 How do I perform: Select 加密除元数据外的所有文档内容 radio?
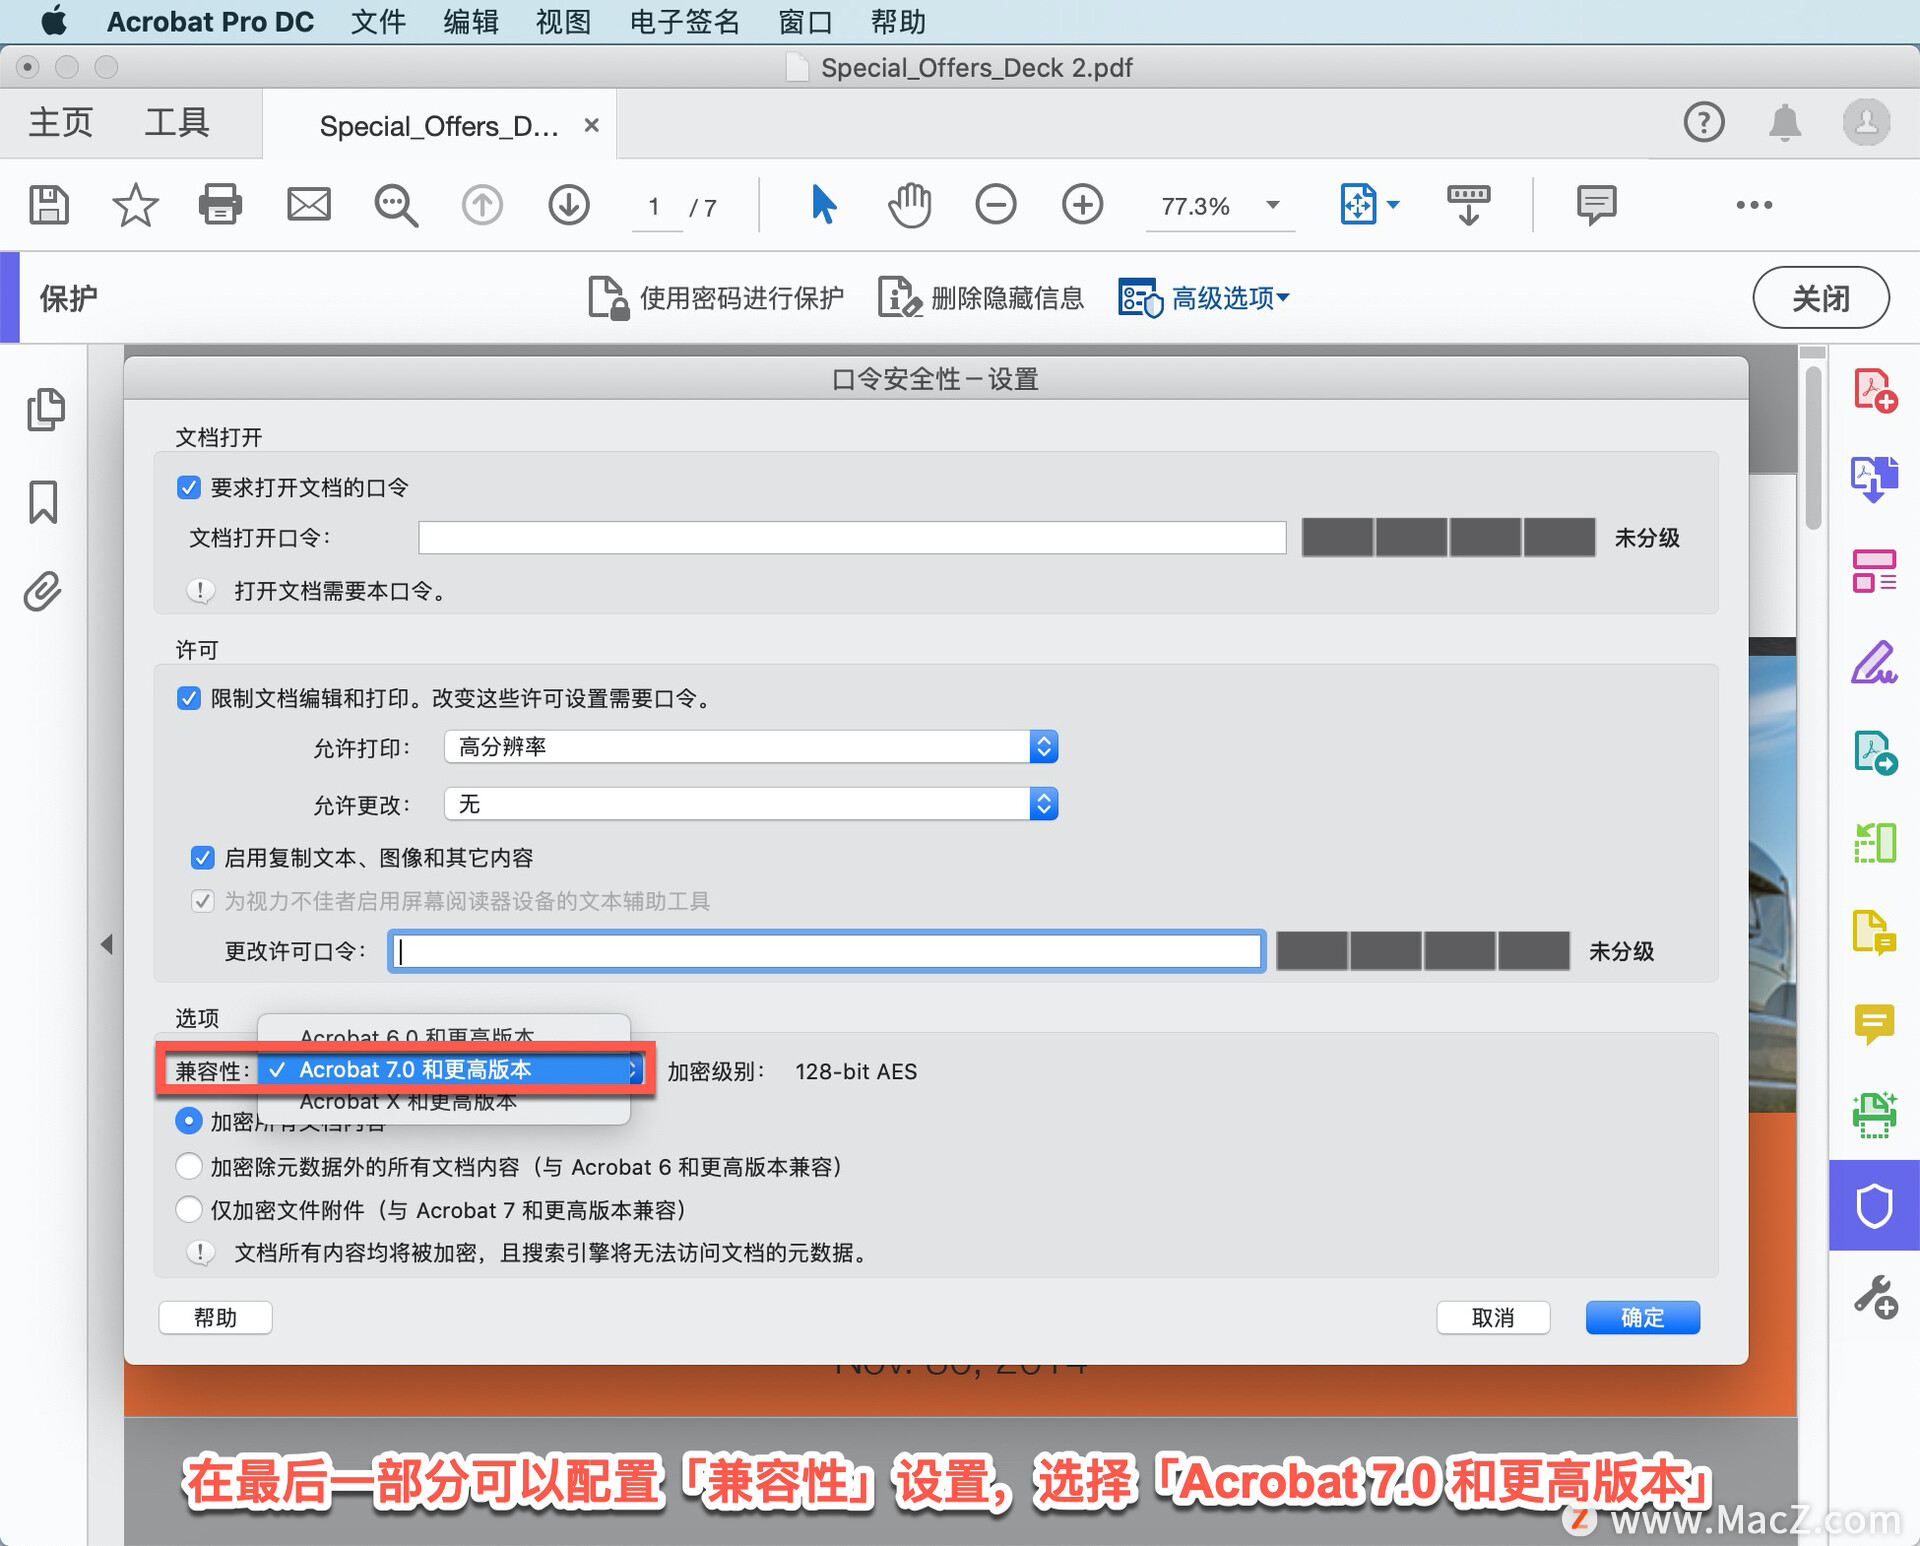pyautogui.click(x=188, y=1166)
